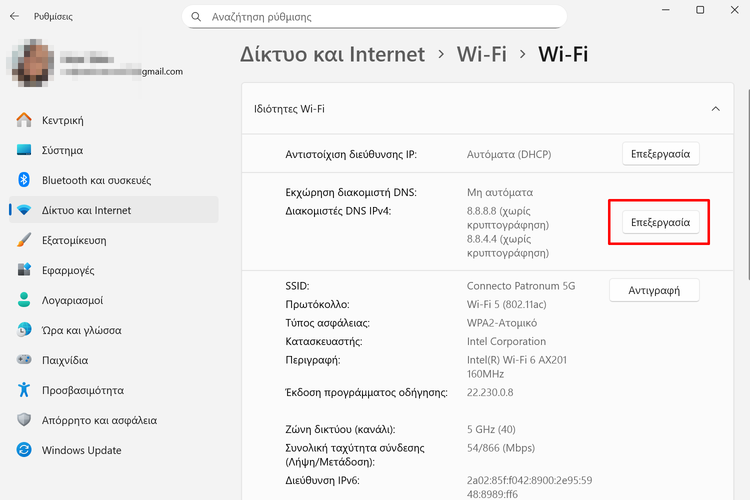Viewport: 750px width, 500px height.
Task: Open Λογαριασμοί settings section
Action: [x=72, y=300]
